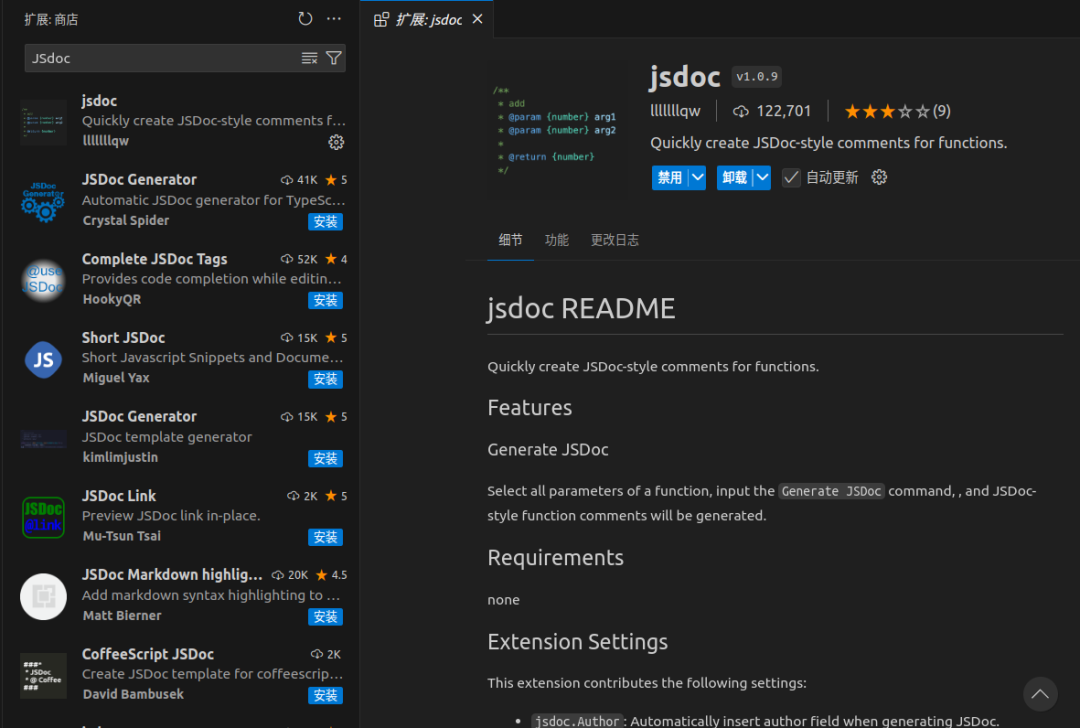Clear extension search results icon
1080x728 pixels.
(x=309, y=59)
